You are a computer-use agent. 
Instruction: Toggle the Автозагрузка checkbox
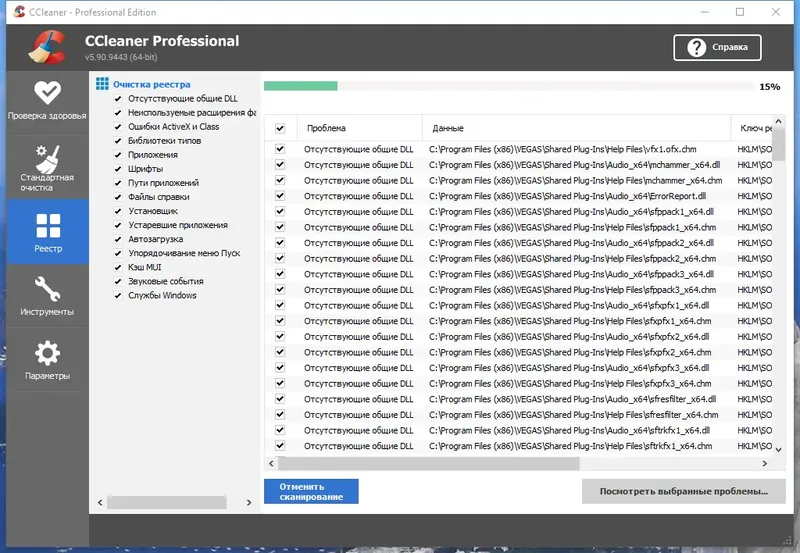click(118, 239)
